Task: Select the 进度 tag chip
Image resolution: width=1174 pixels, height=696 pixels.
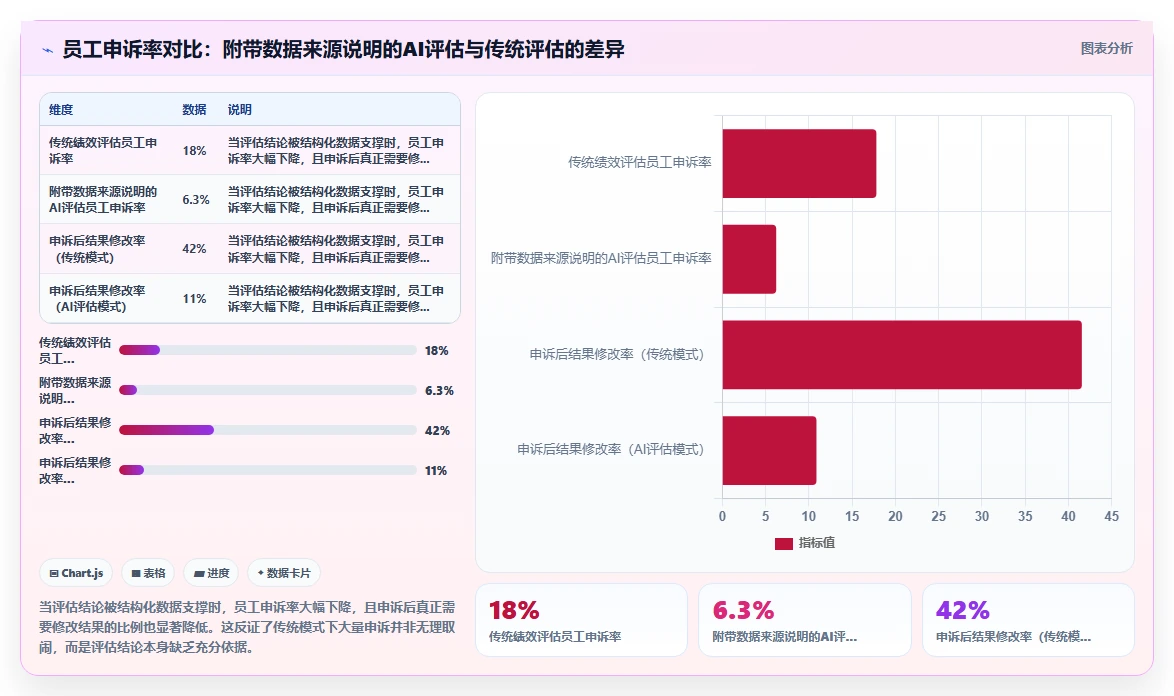Action: coord(211,573)
